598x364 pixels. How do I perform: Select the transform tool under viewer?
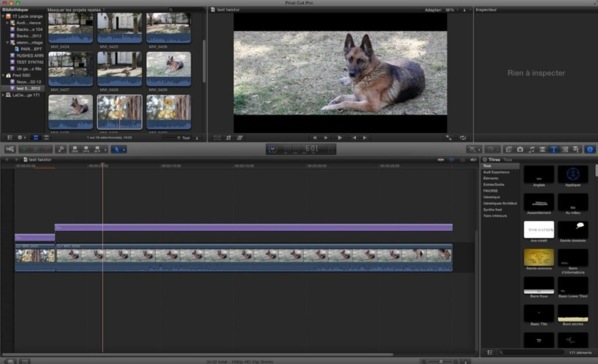click(217, 138)
